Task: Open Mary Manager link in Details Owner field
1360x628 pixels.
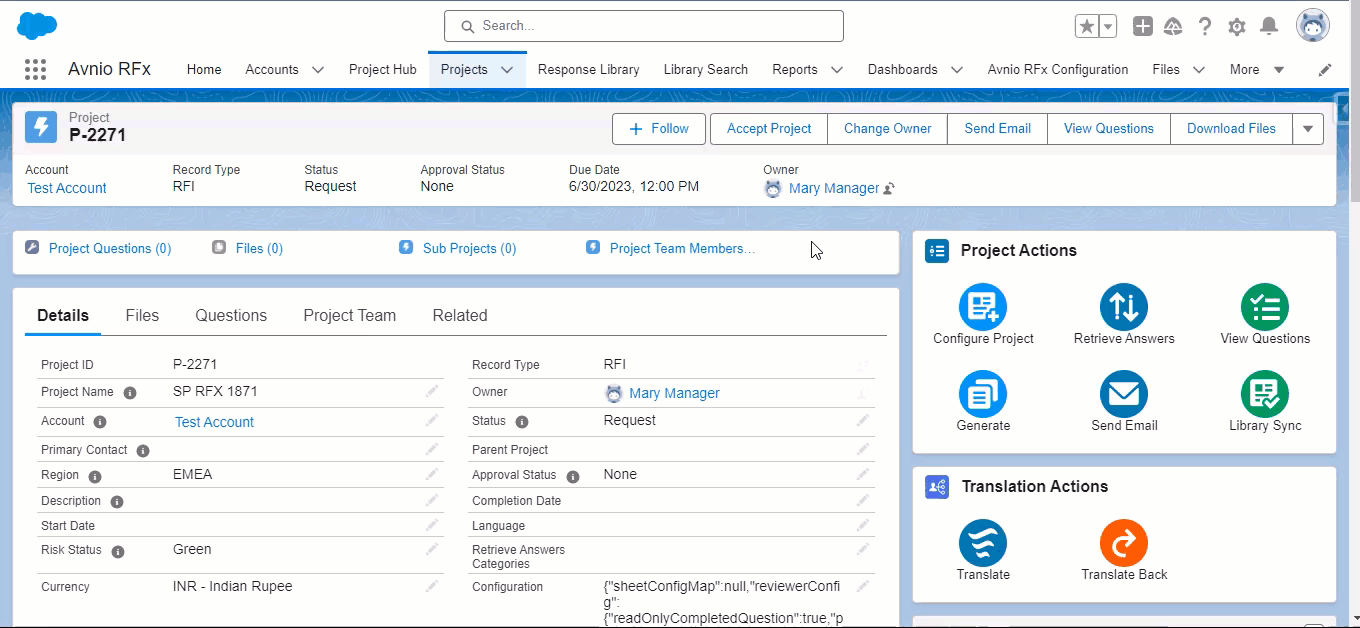Action: (x=674, y=393)
